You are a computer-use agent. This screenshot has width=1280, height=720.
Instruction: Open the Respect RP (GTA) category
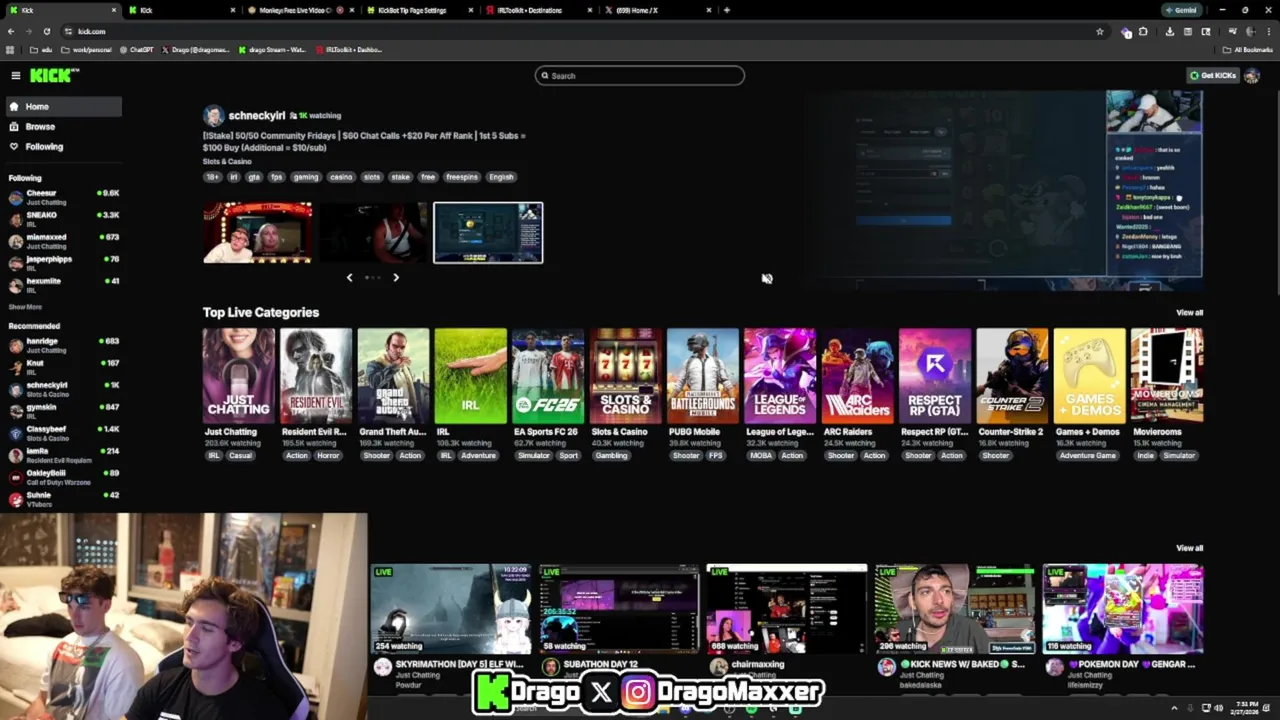tap(935, 376)
